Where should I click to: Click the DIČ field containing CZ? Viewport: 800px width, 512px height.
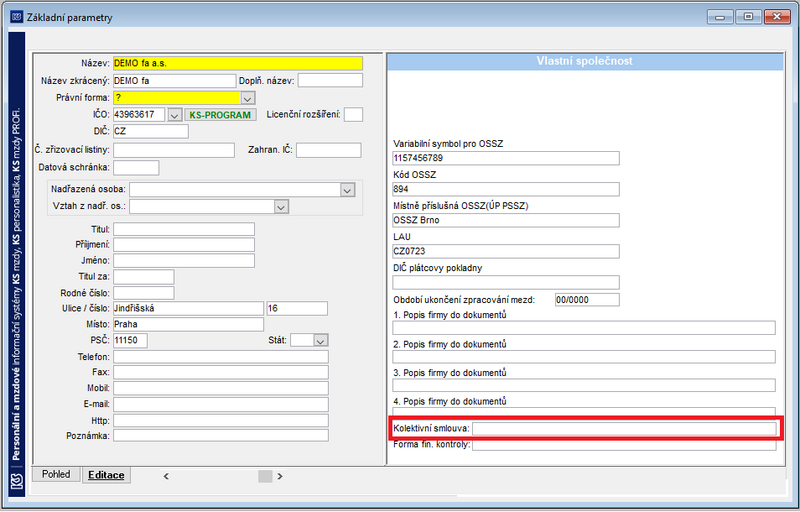151,131
